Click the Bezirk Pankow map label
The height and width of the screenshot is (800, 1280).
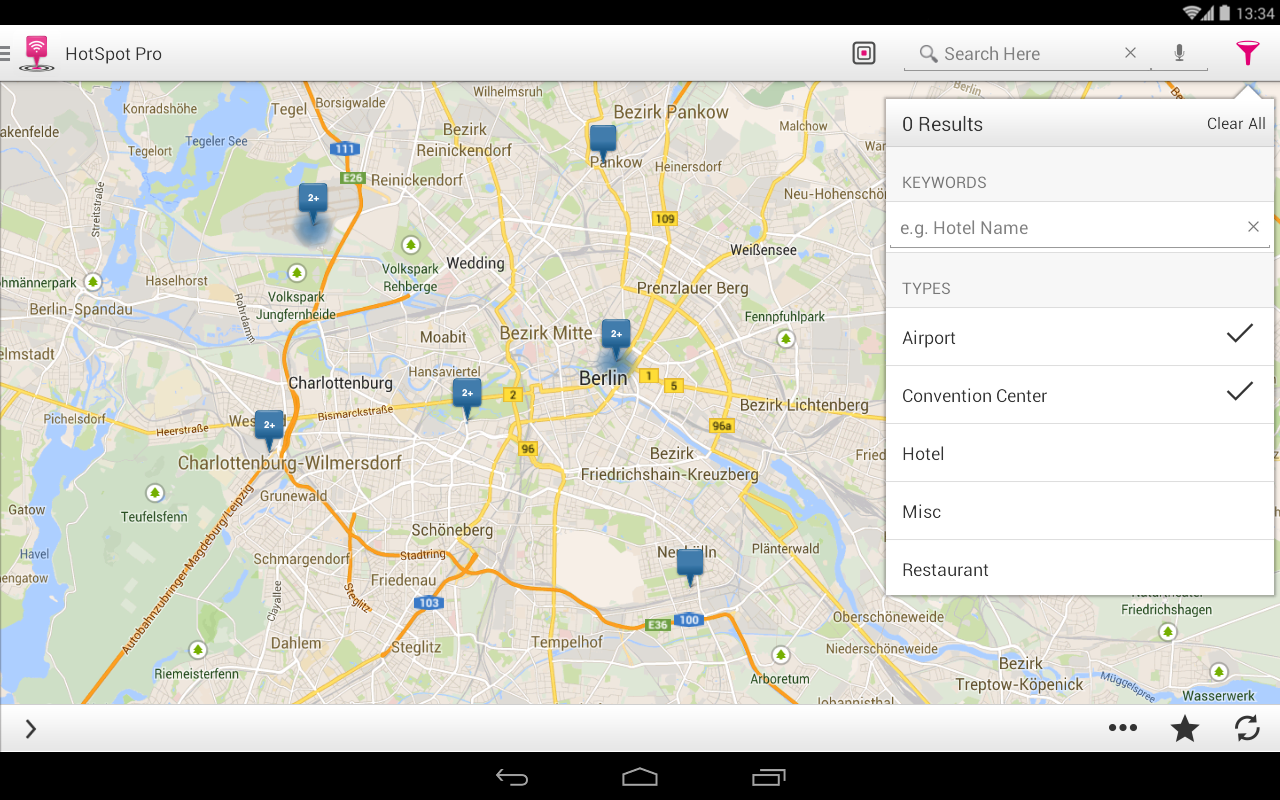(x=671, y=112)
